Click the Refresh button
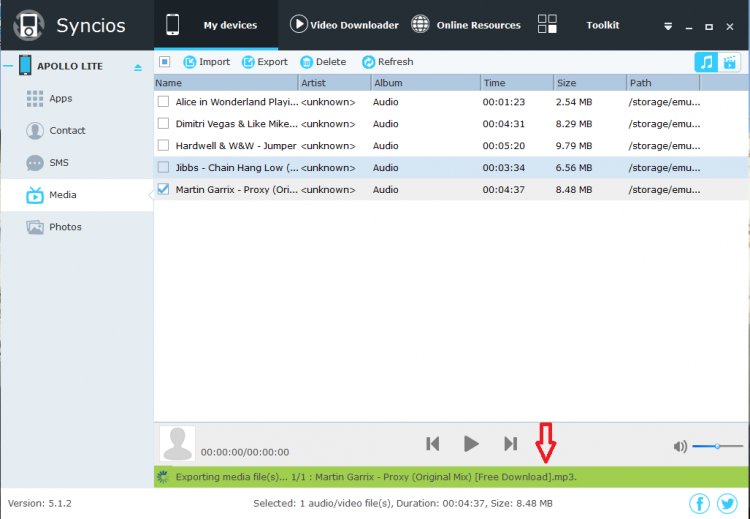Screen dimensions: 750x519 (387, 62)
